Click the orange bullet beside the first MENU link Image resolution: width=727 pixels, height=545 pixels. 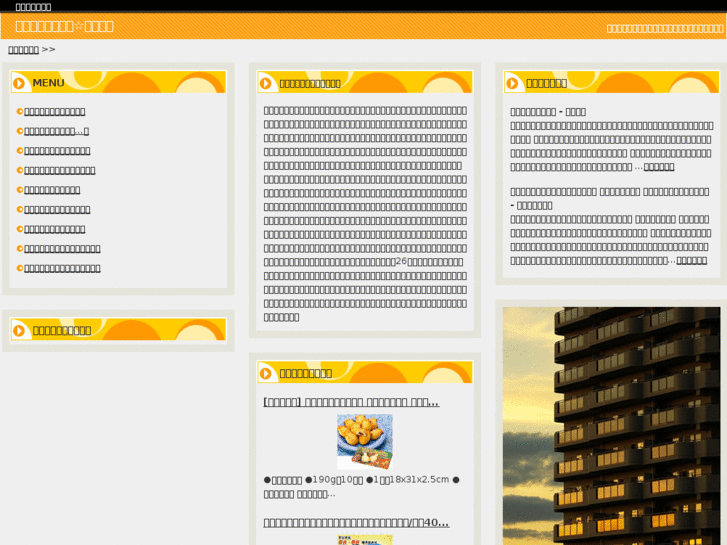coord(19,111)
